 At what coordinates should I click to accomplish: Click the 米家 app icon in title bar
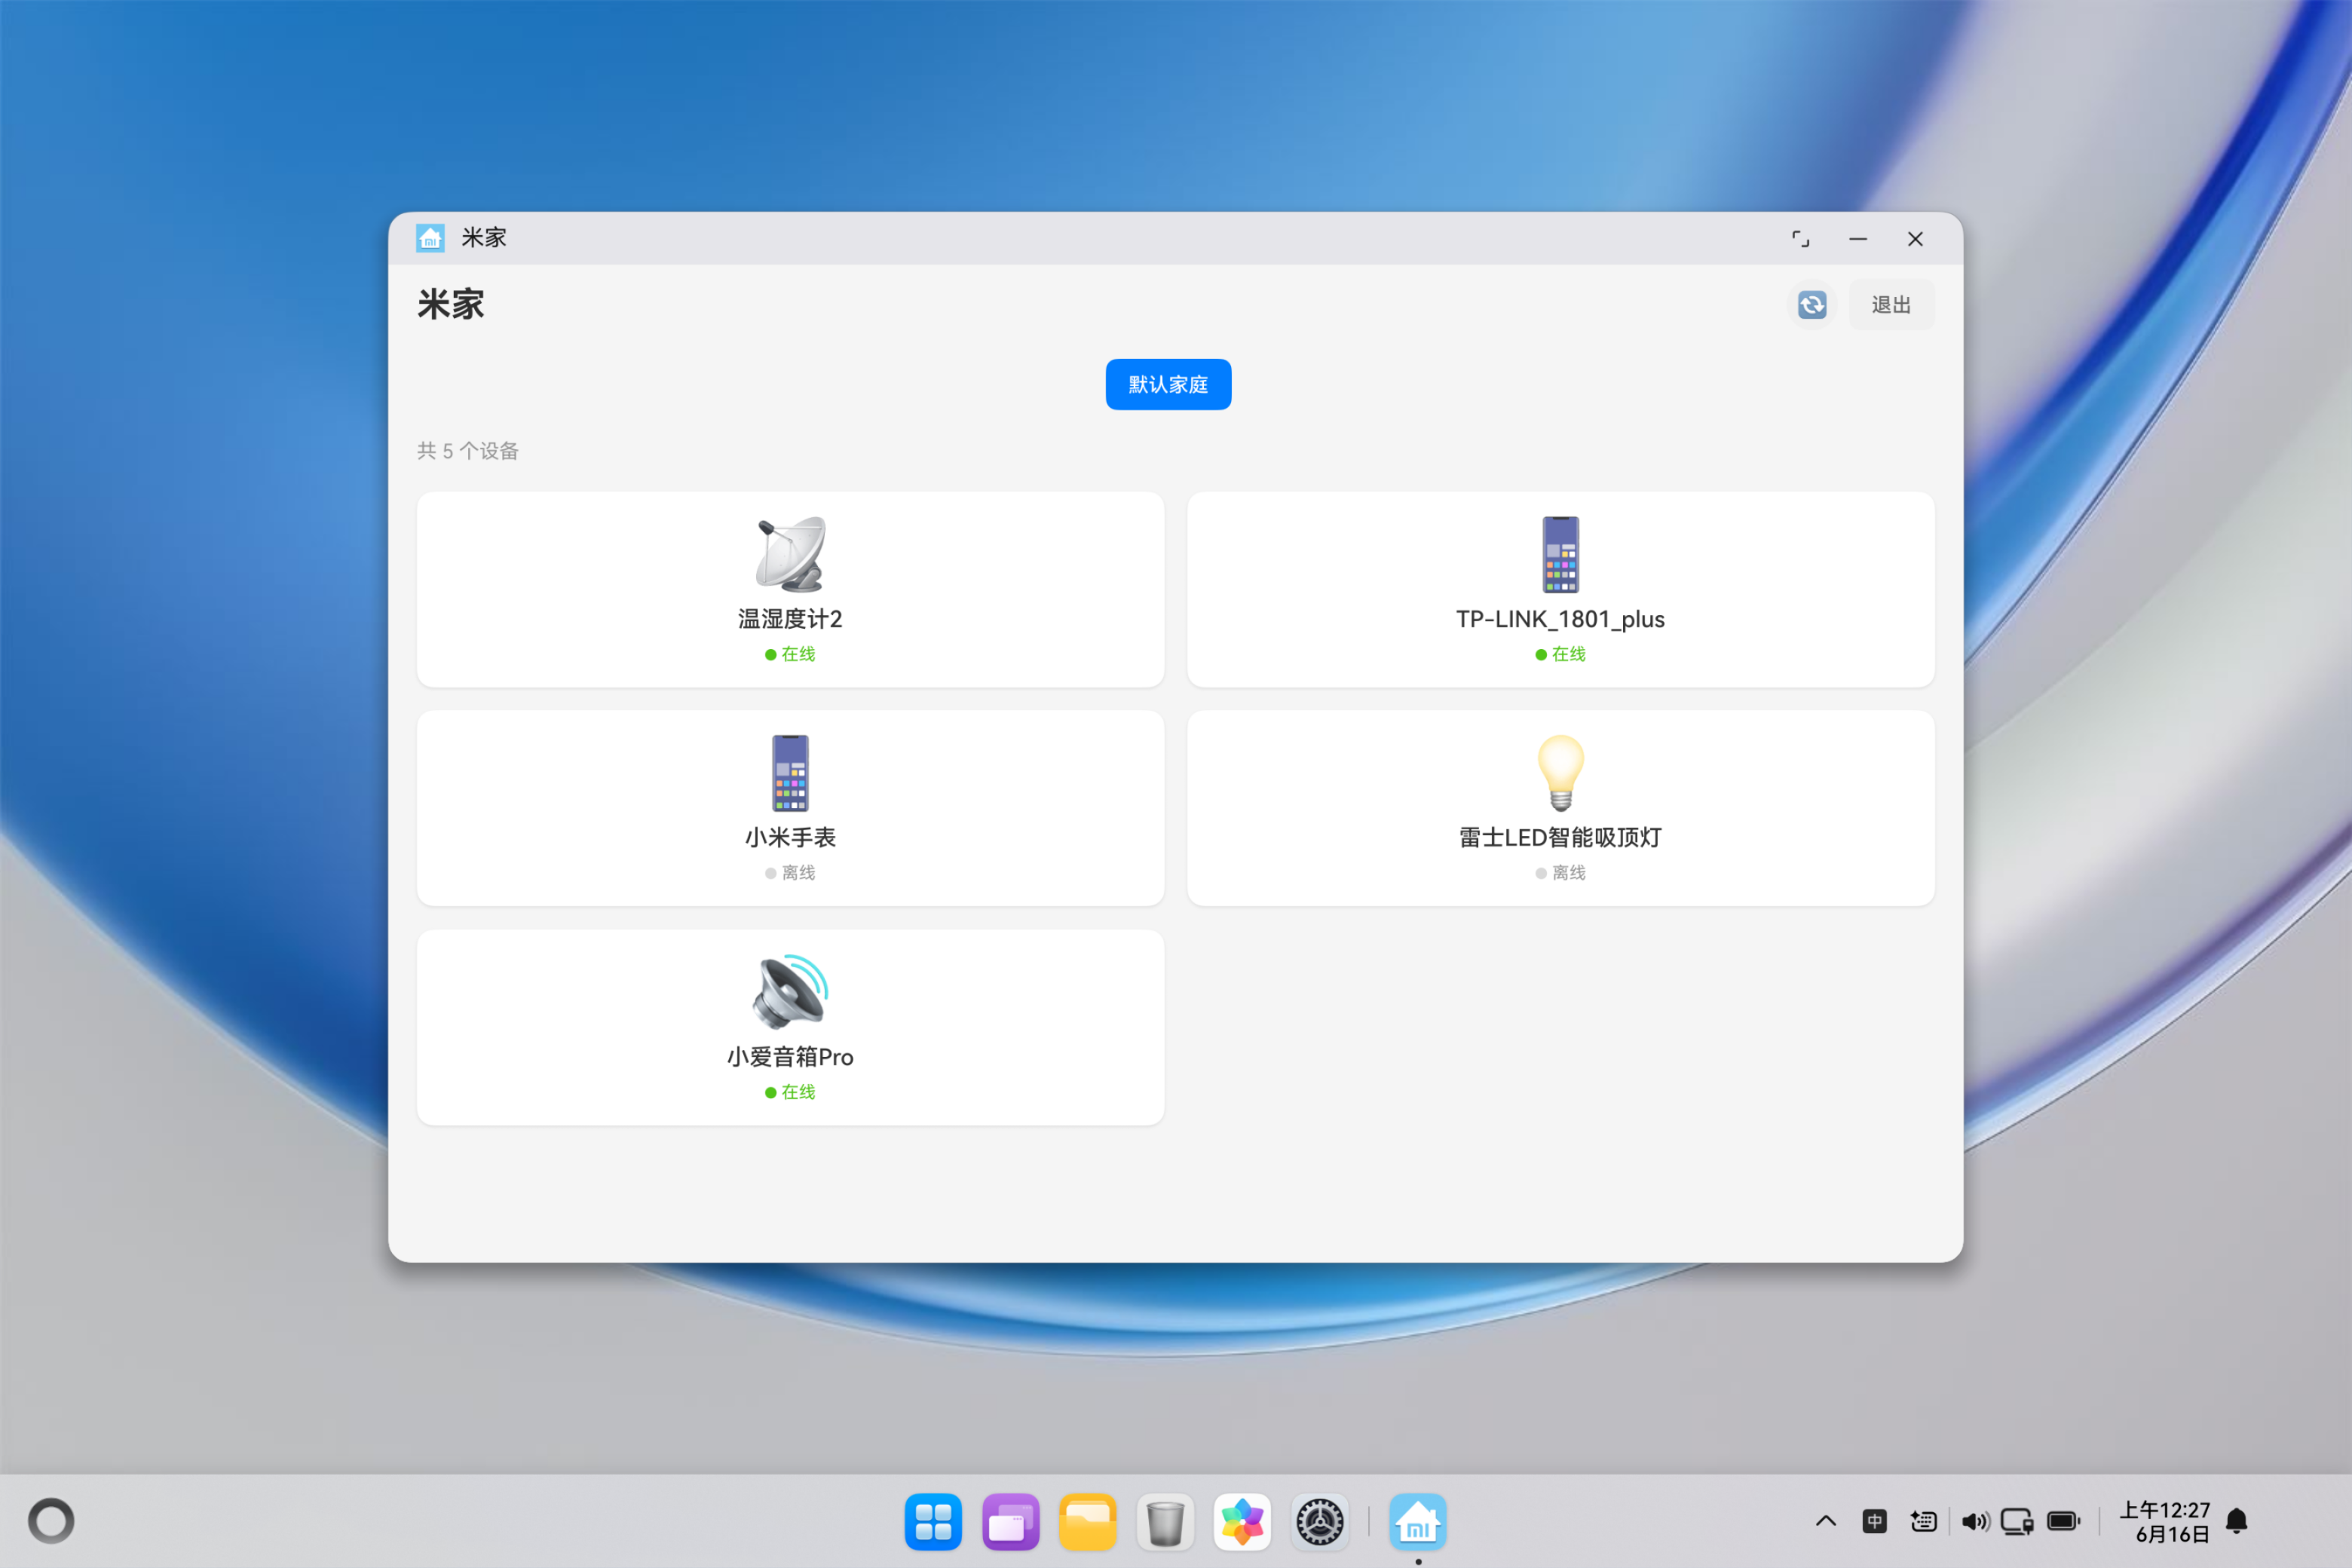(430, 238)
